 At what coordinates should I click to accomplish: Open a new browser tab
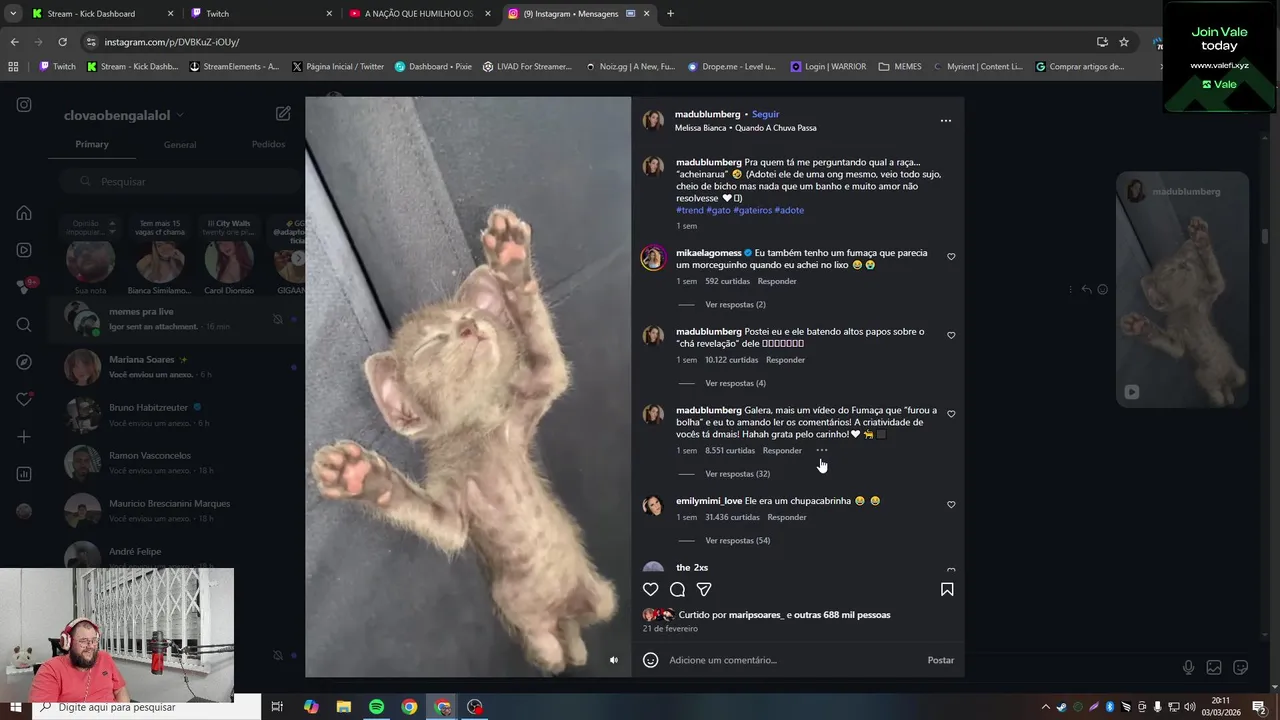[670, 14]
